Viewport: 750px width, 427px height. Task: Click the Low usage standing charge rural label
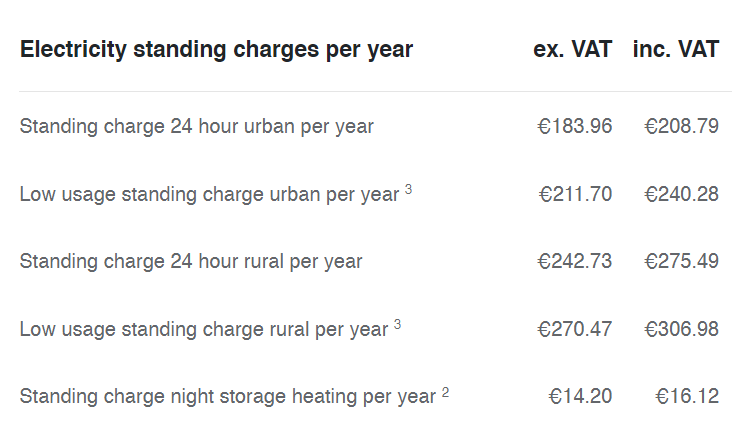coord(204,329)
